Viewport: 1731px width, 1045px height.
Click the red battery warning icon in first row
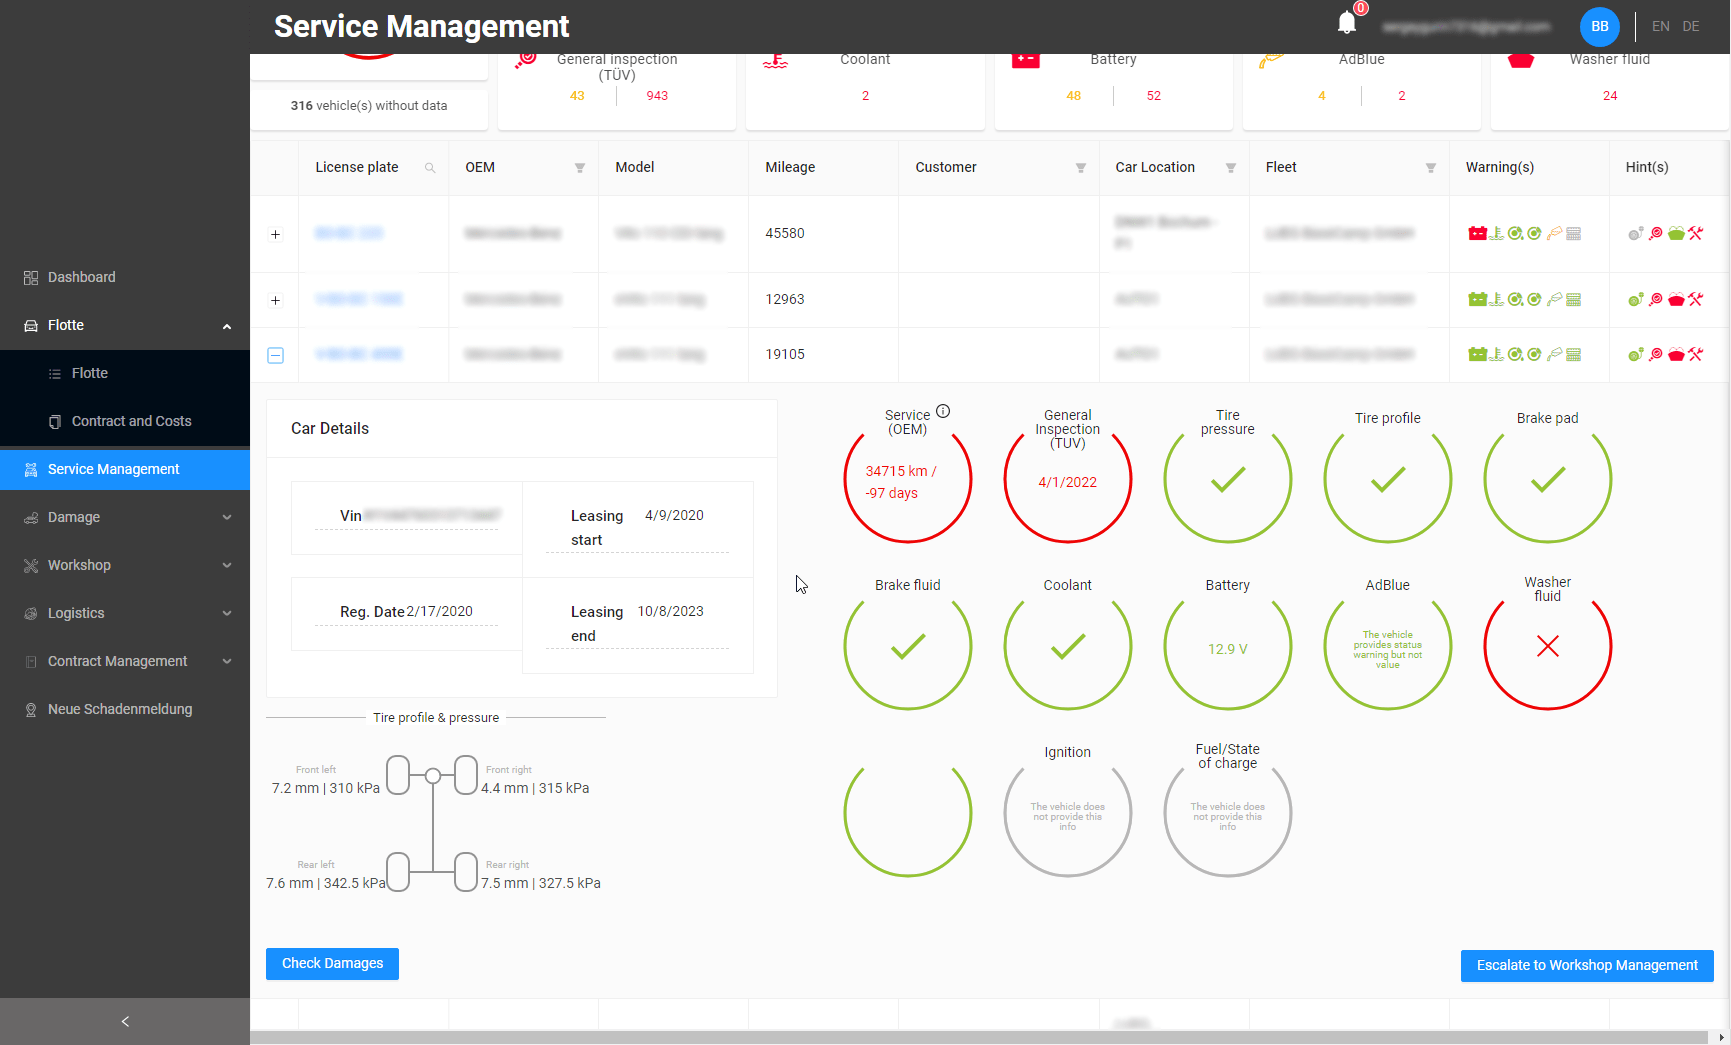click(x=1478, y=233)
